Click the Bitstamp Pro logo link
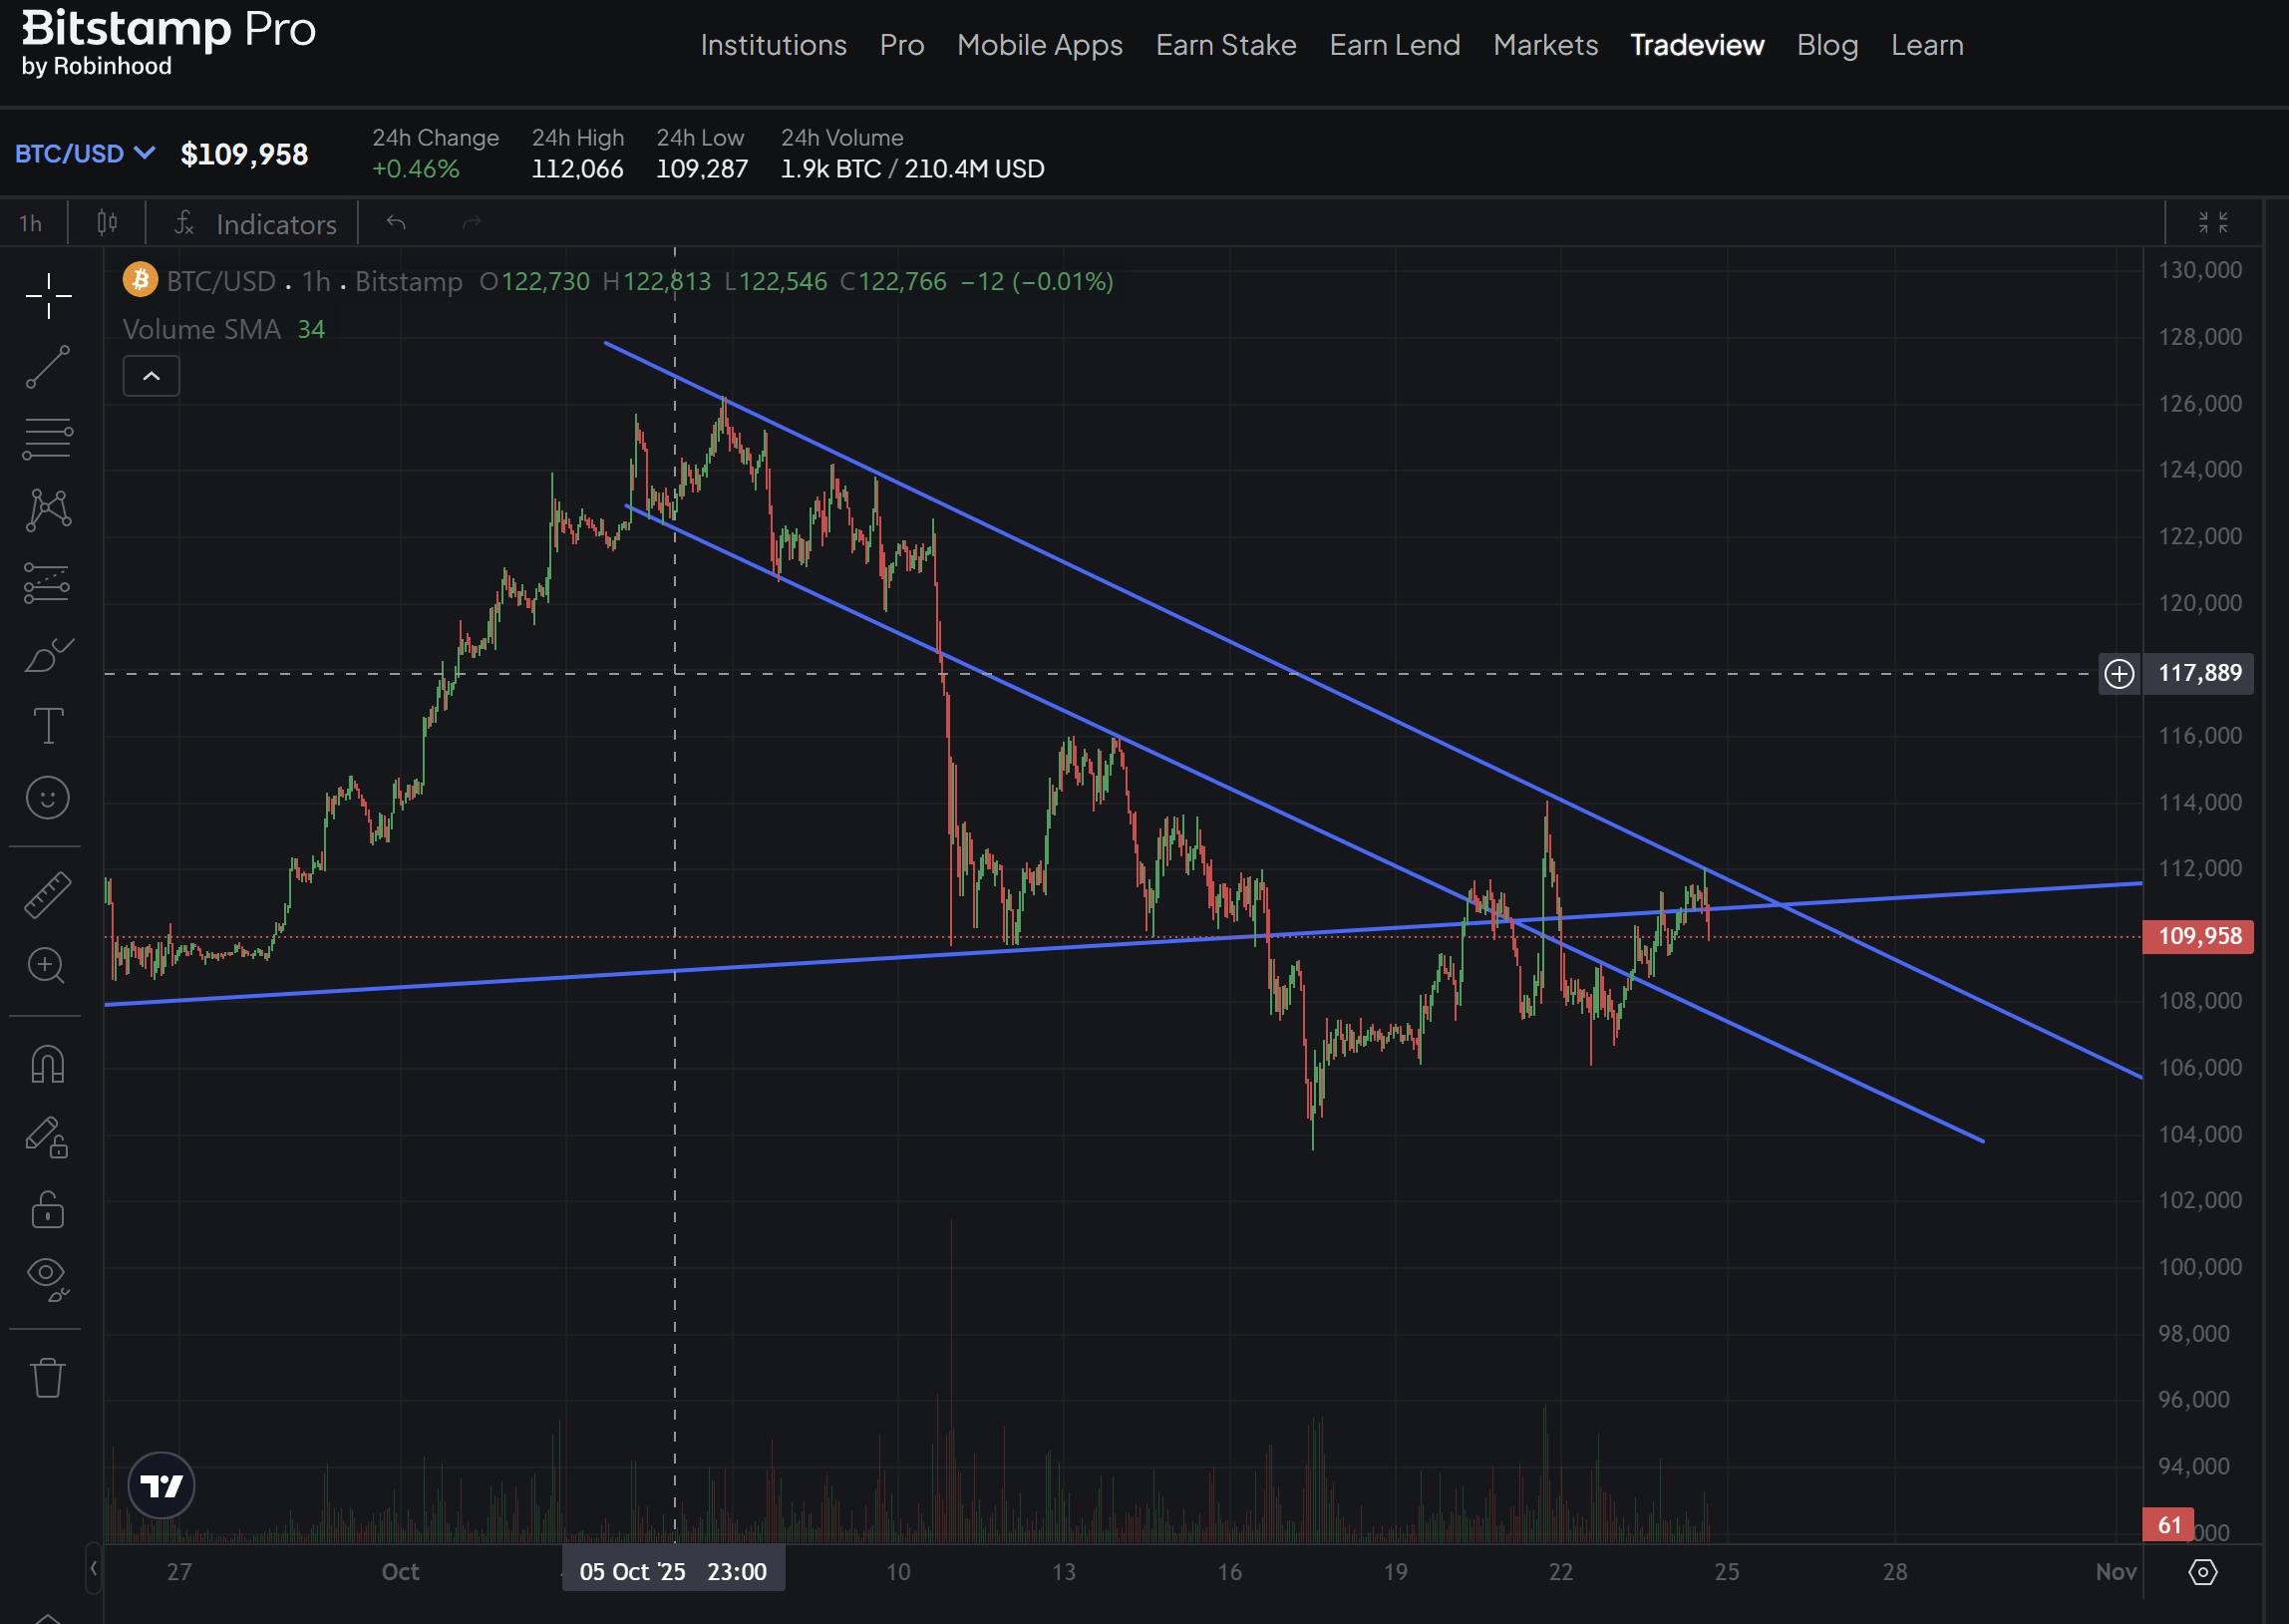The height and width of the screenshot is (1624, 2289). (x=168, y=42)
